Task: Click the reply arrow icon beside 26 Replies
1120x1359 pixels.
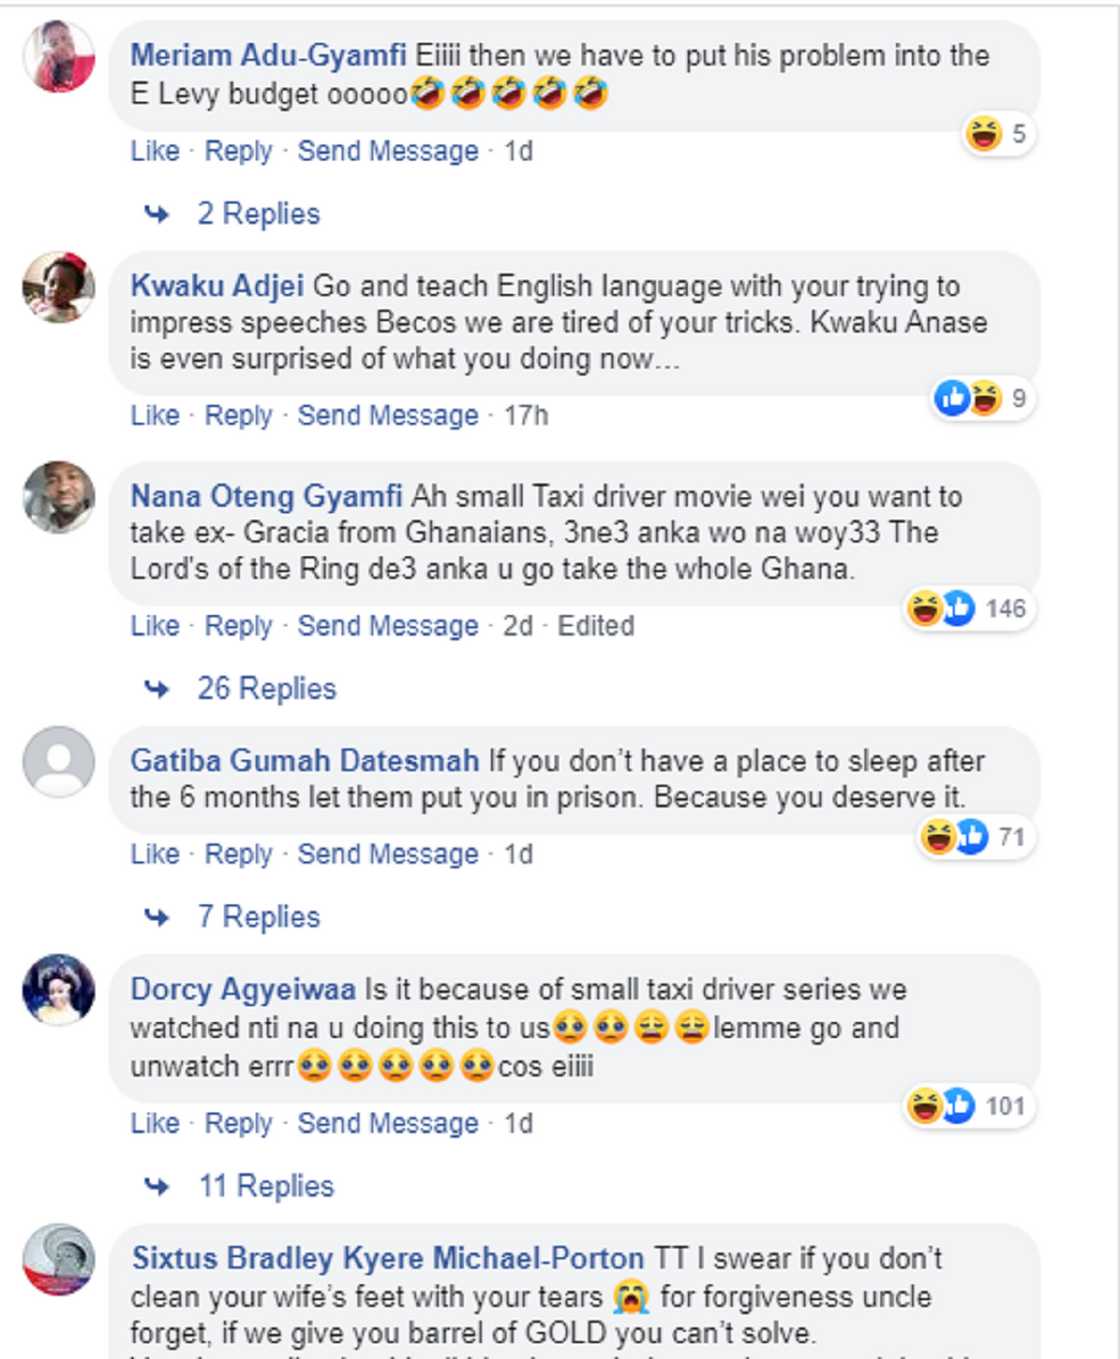Action: [x=155, y=687]
